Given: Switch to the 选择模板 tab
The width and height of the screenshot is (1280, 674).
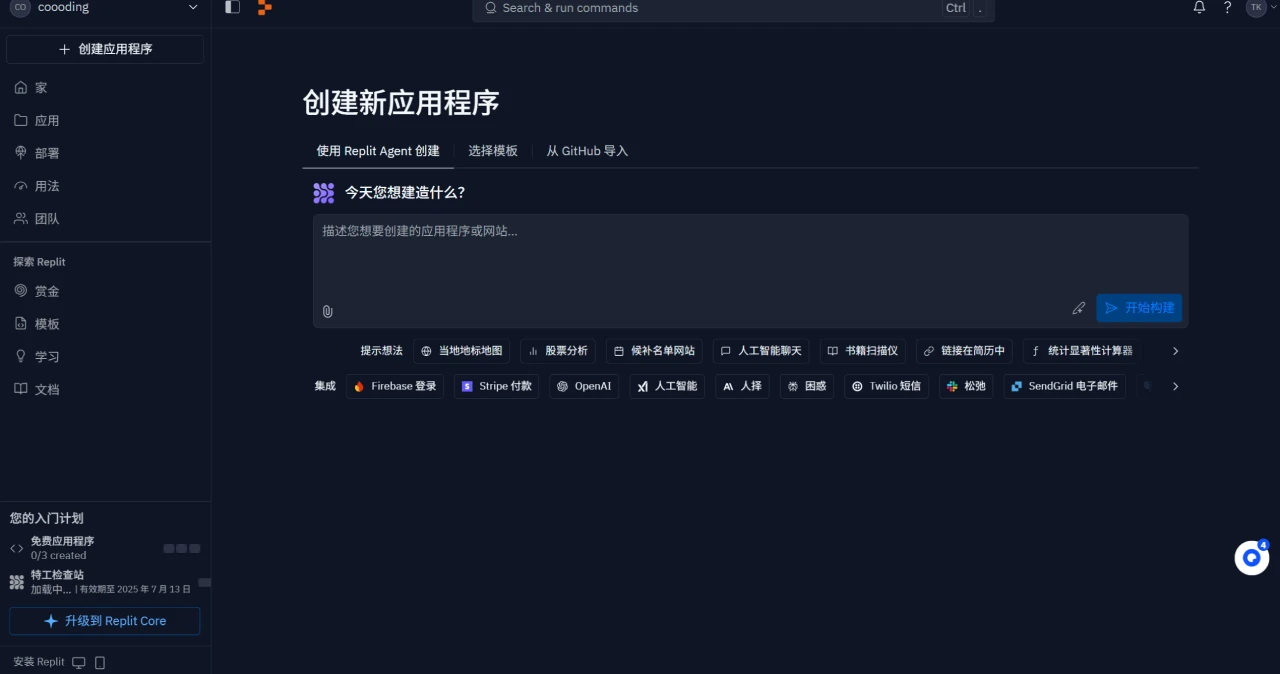Looking at the screenshot, I should 493,151.
